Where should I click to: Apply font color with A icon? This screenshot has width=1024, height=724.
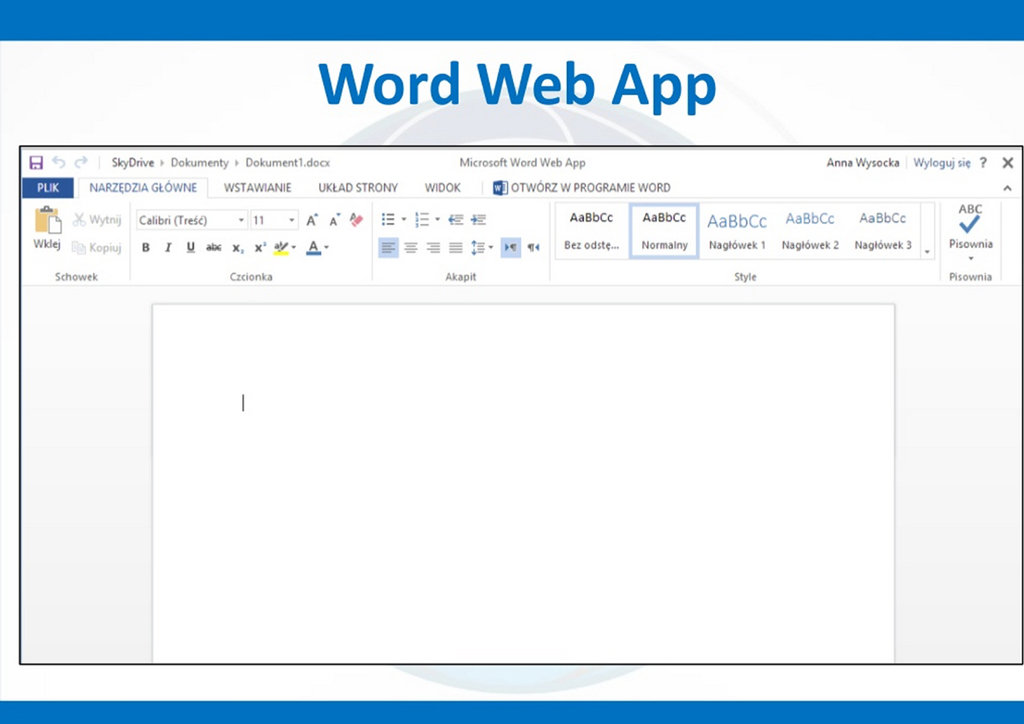(313, 248)
